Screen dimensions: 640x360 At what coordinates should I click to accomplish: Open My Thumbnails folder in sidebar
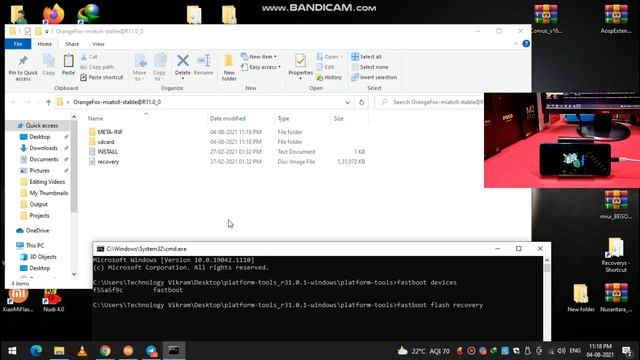(49, 193)
